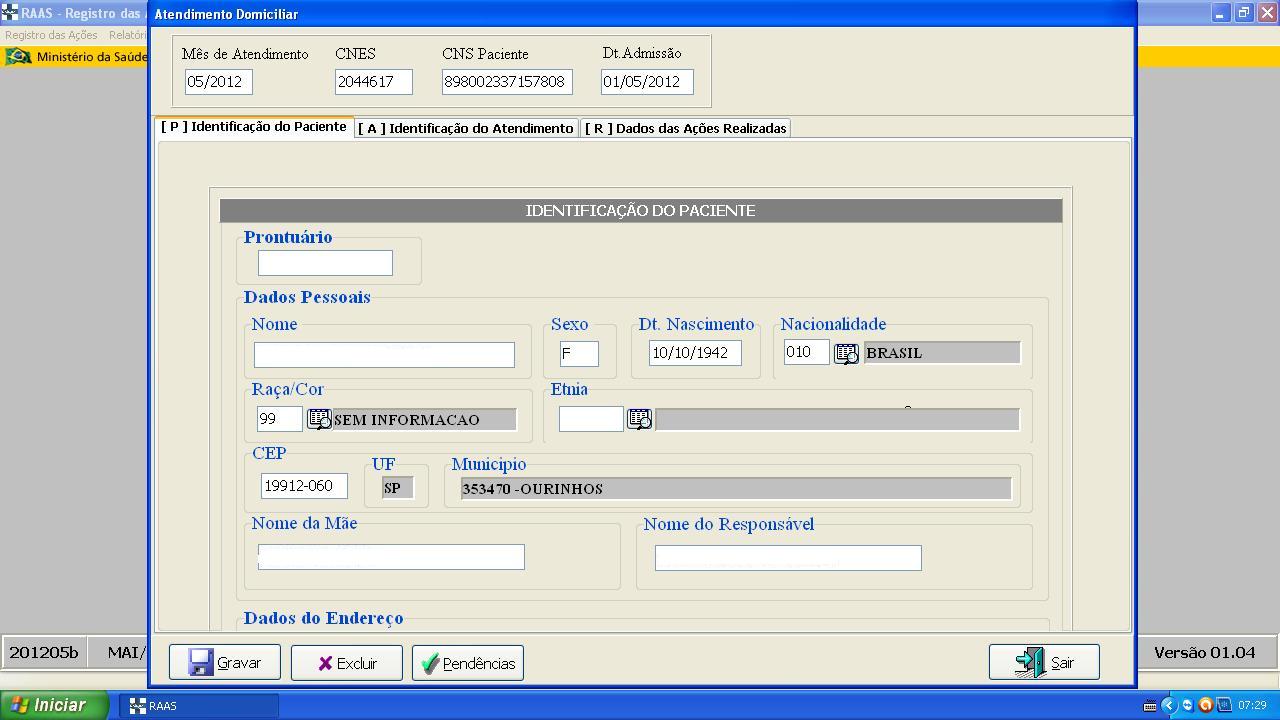Click the Excluir button
Viewport: 1280px width, 720px height.
[347, 663]
